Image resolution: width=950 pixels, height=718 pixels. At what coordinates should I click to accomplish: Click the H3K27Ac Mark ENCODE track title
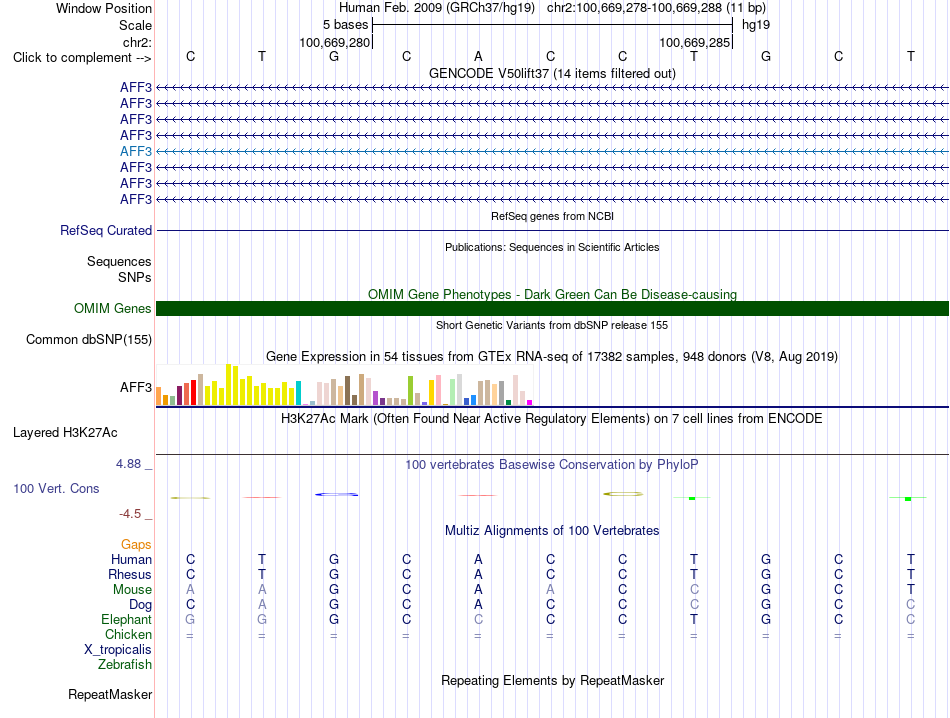(x=552, y=419)
